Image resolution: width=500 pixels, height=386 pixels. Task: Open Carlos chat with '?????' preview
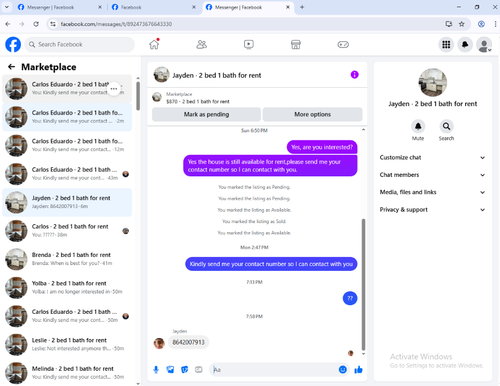[67, 231]
